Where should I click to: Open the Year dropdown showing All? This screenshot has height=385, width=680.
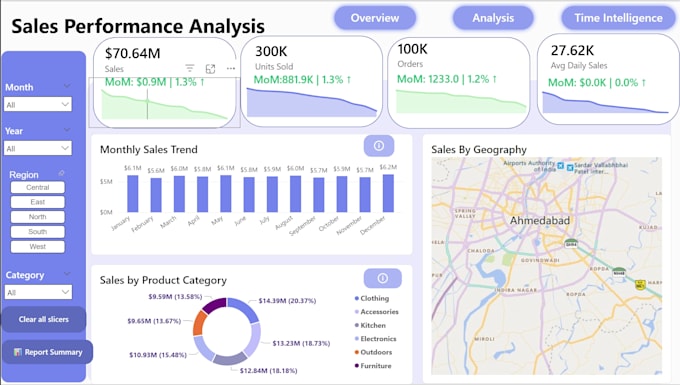tap(38, 148)
